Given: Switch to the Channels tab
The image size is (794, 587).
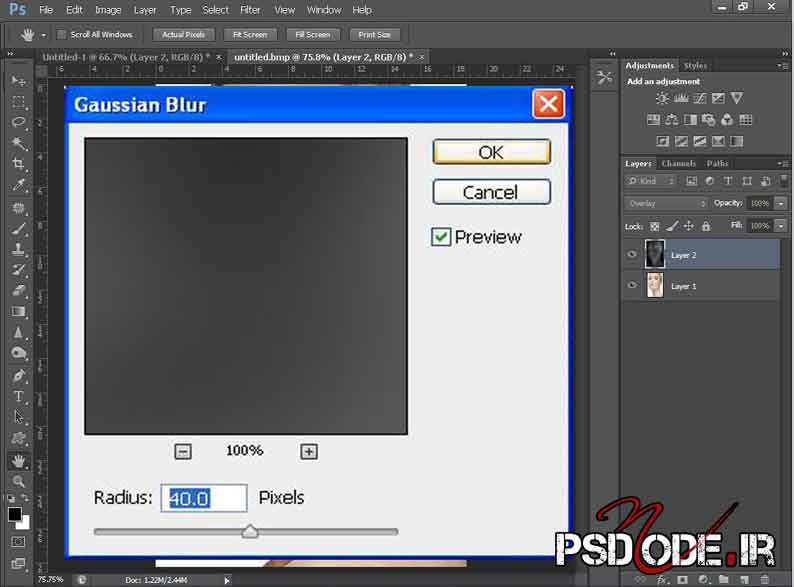Looking at the screenshot, I should [678, 164].
